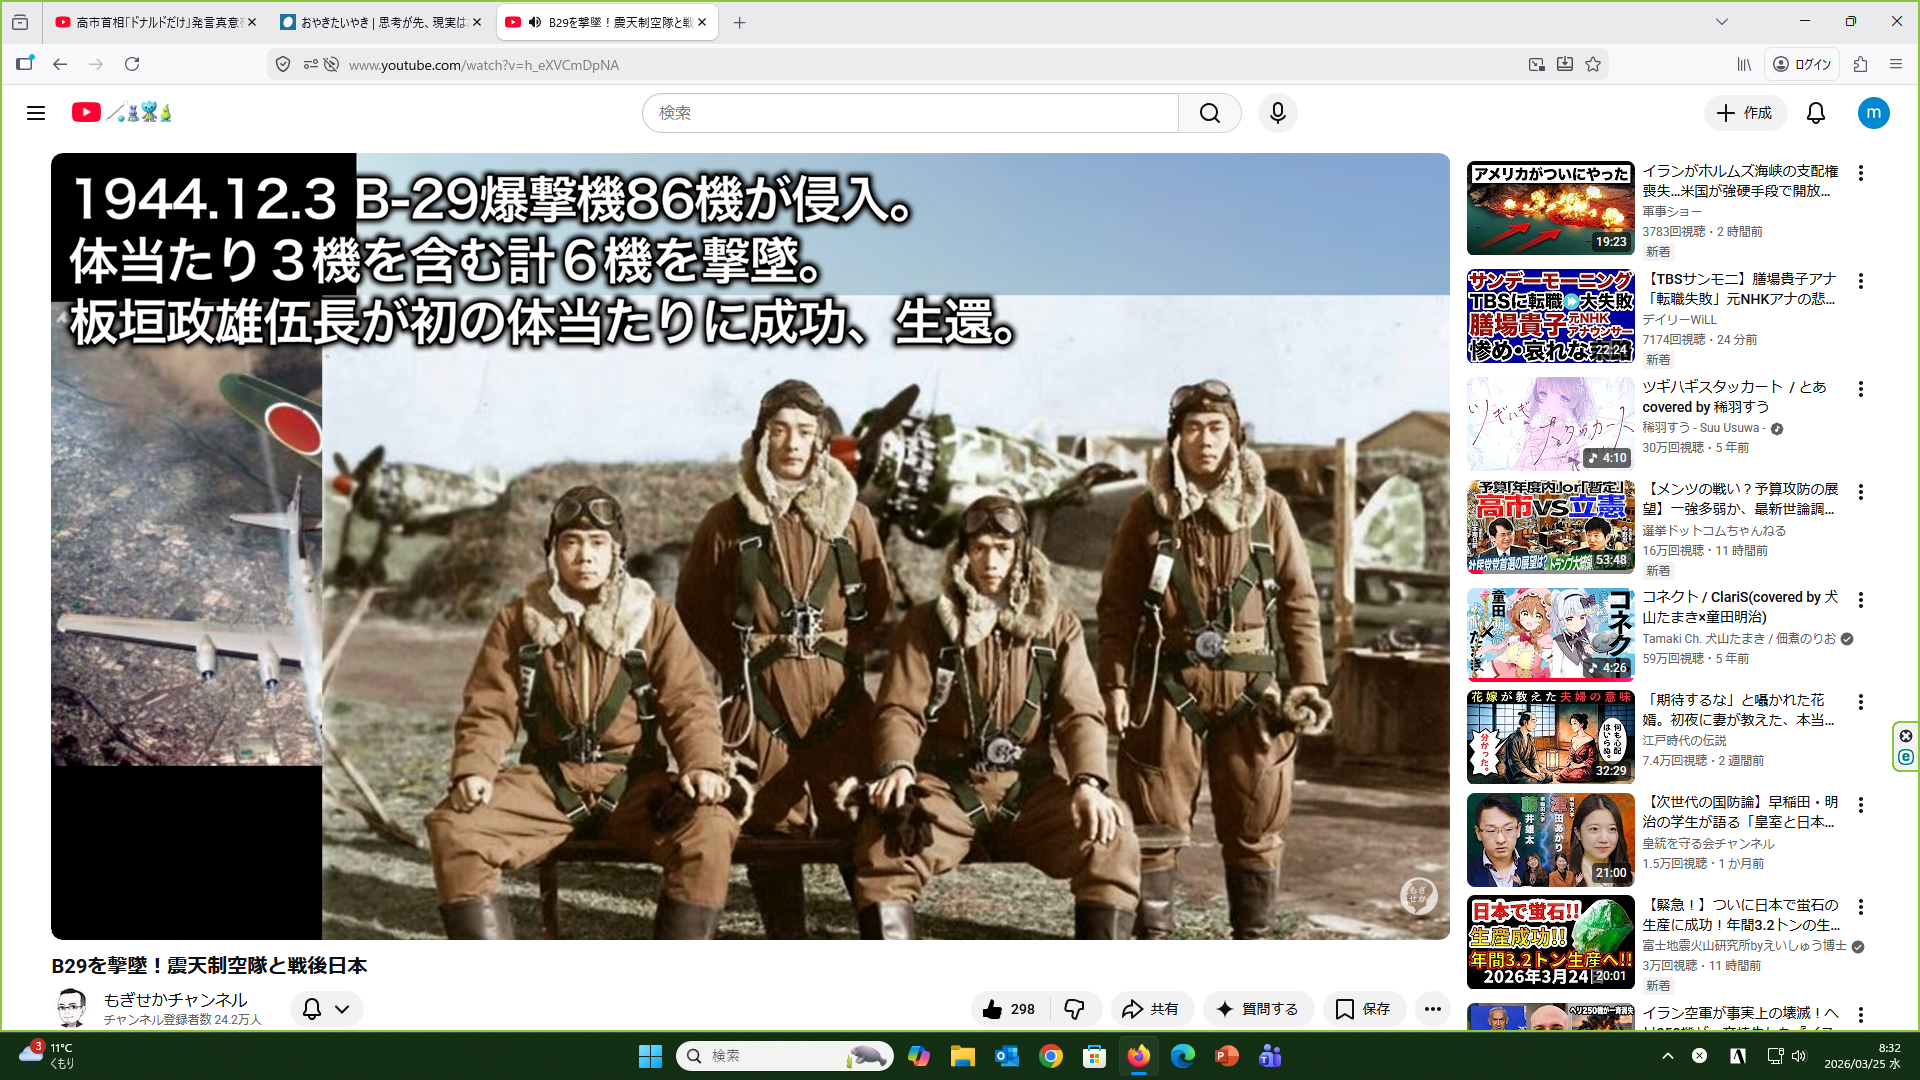This screenshot has height=1080, width=1920.
Task: Open もぎせかチャンネル channel link
Action: [175, 999]
